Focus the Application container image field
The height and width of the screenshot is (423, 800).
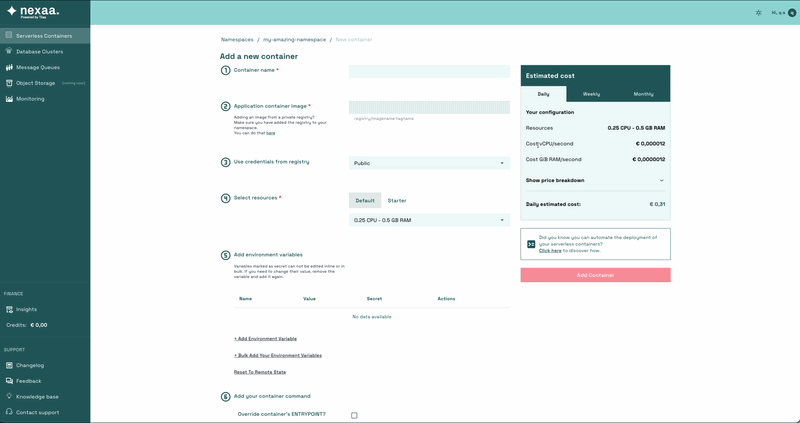(429, 107)
